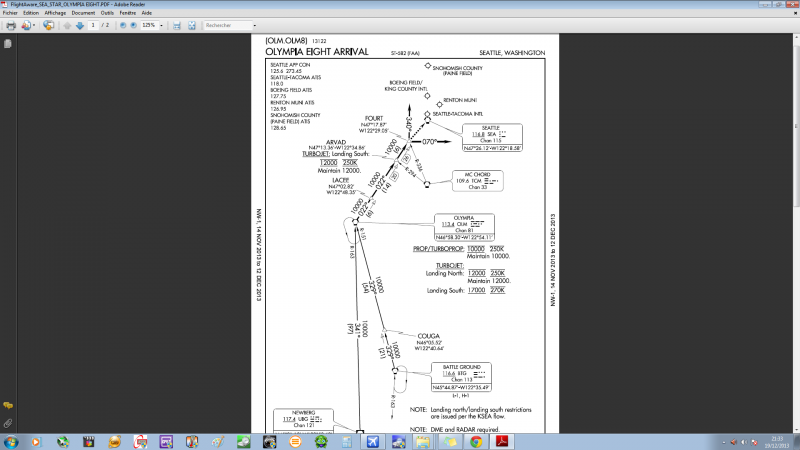Open the Fichier menu
800x450 pixels.
pyautogui.click(x=11, y=13)
